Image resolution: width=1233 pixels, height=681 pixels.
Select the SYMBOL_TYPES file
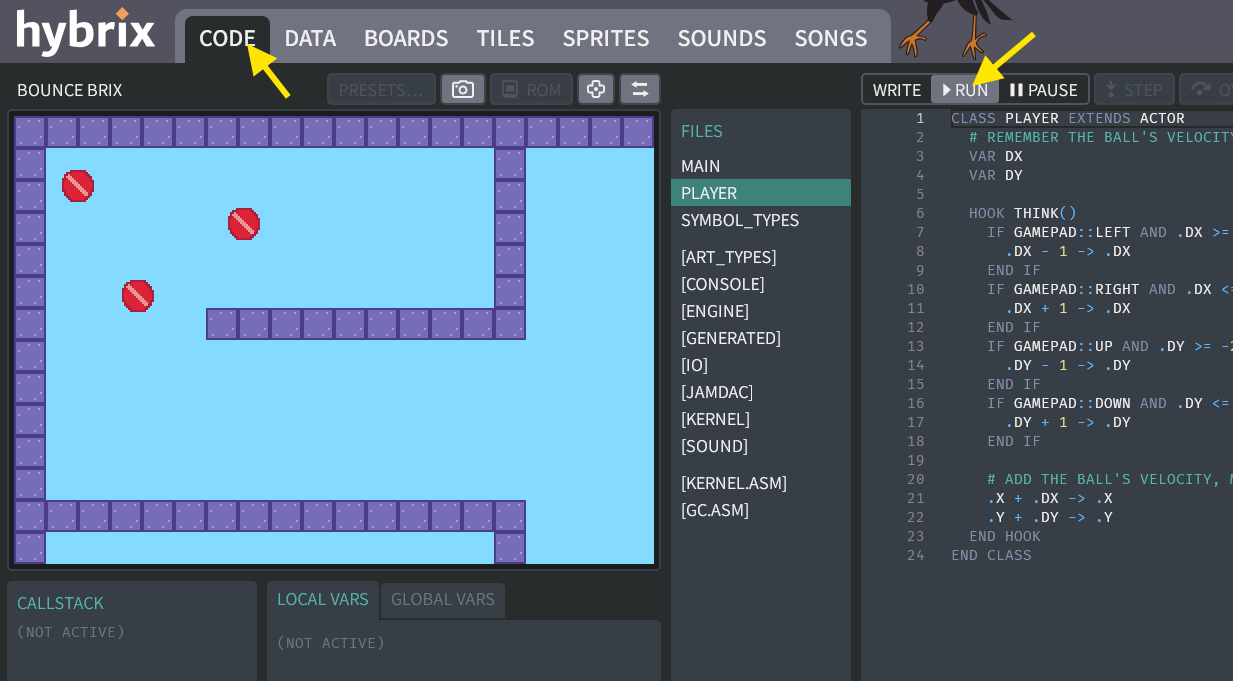pyautogui.click(x=740, y=220)
